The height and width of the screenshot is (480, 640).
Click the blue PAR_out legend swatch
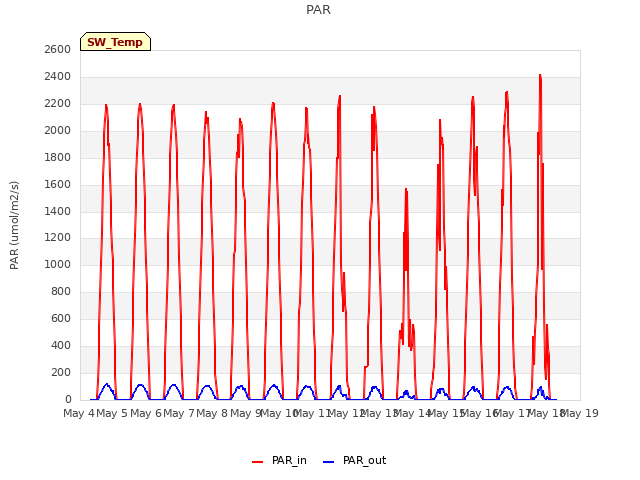tap(329, 462)
